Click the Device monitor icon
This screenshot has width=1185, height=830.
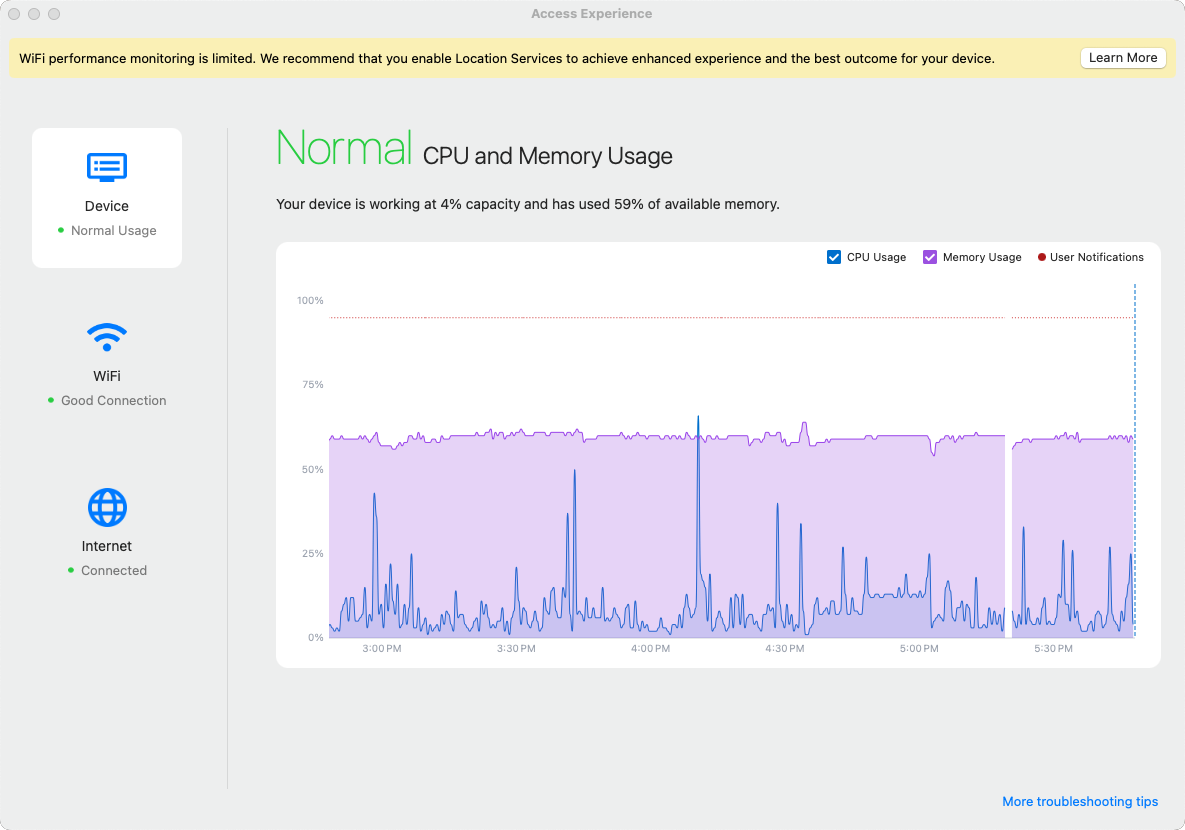pos(107,166)
